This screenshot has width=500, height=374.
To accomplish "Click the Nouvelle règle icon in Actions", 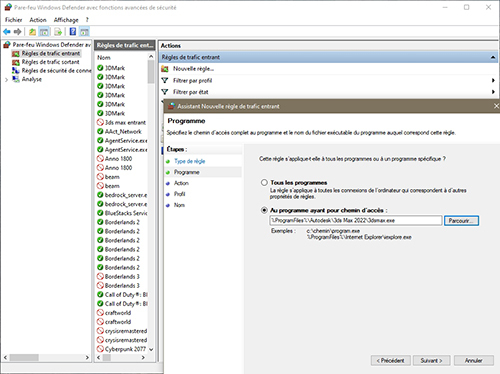I will coord(165,69).
